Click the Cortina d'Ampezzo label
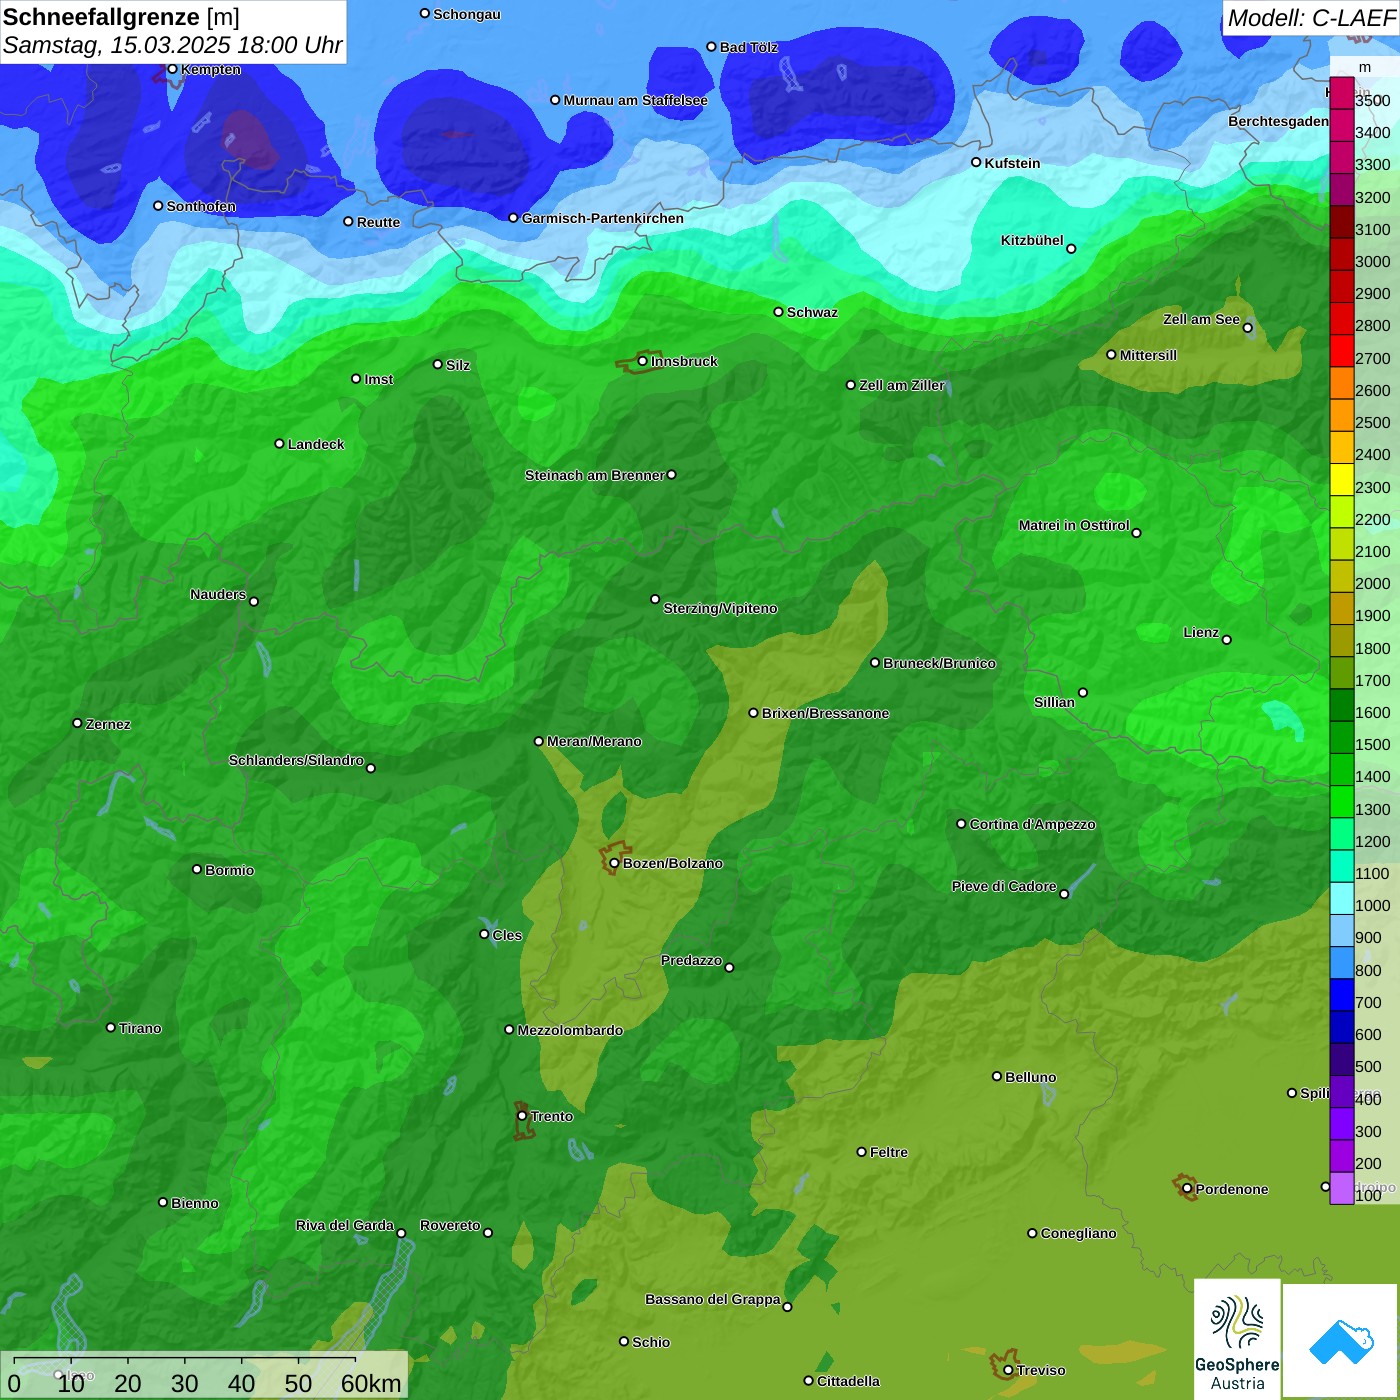This screenshot has width=1400, height=1400. click(x=1033, y=824)
